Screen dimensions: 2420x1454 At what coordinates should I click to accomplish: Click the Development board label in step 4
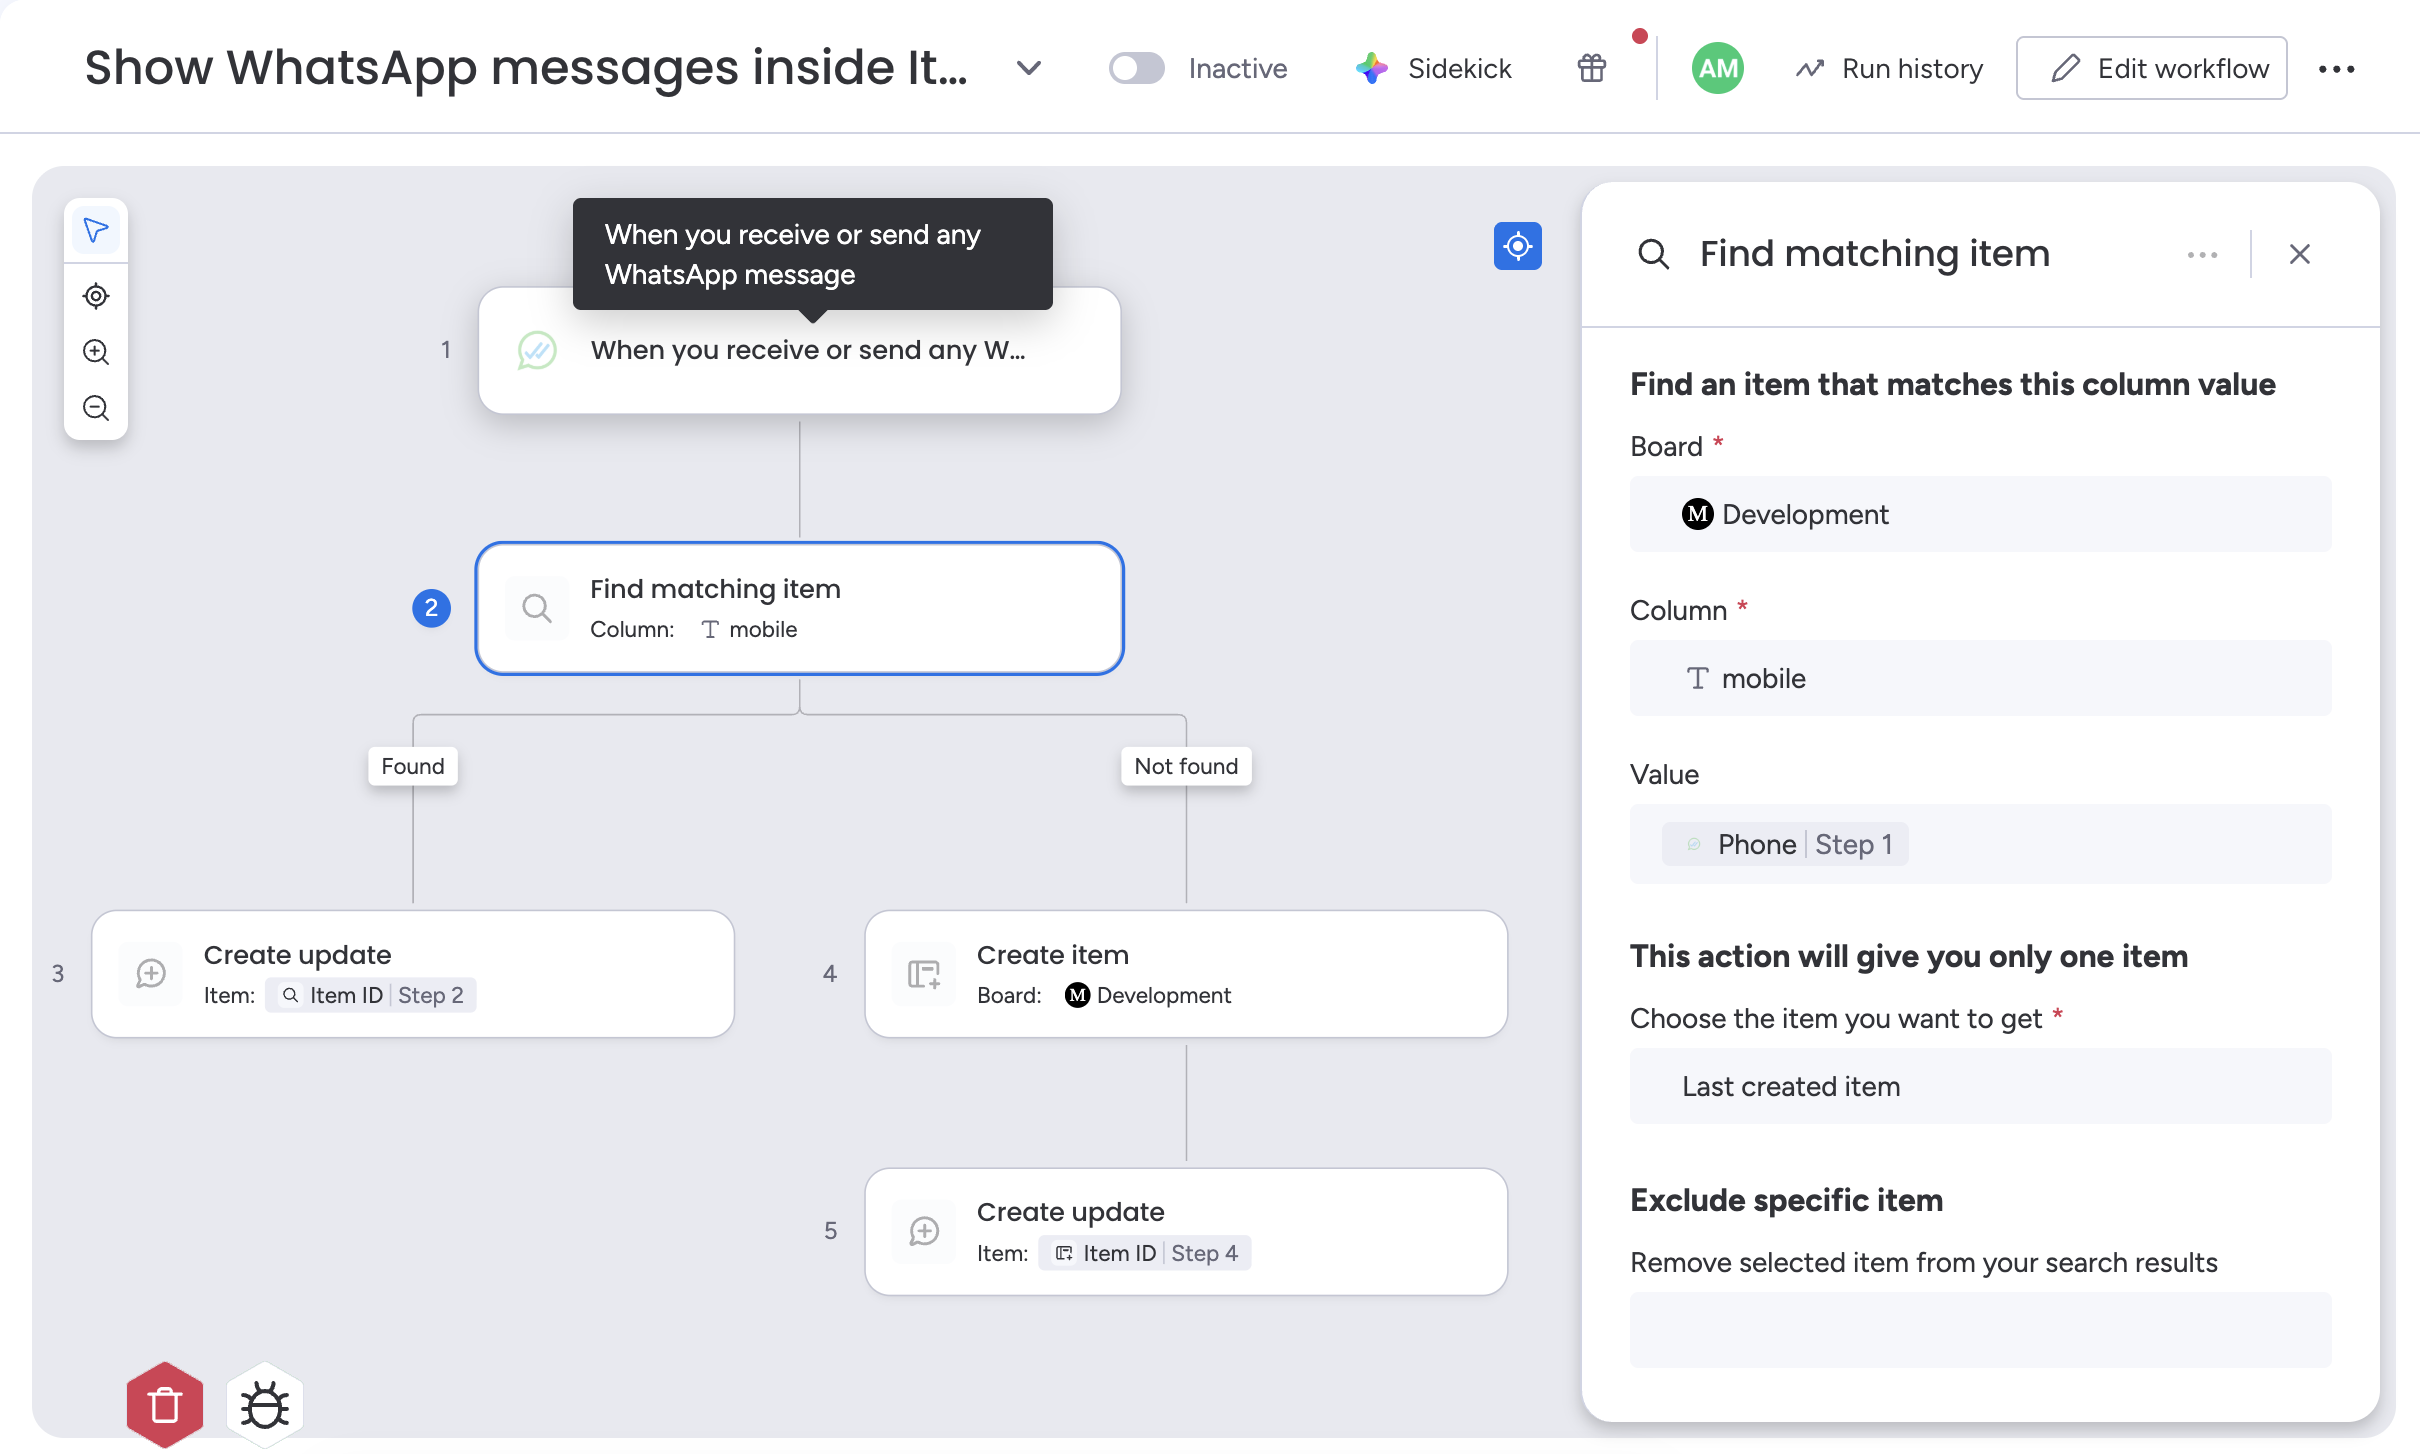[x=1163, y=995]
